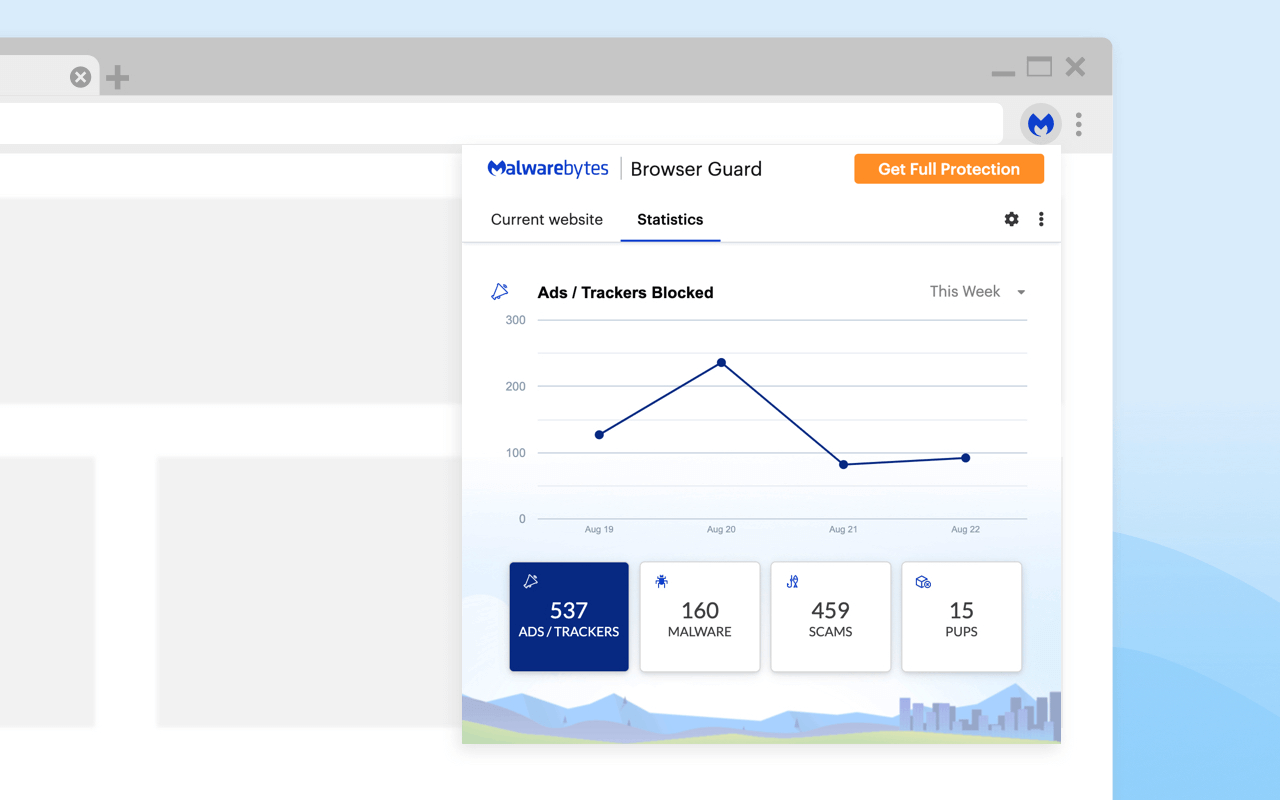Close the current browser tab

click(x=80, y=77)
